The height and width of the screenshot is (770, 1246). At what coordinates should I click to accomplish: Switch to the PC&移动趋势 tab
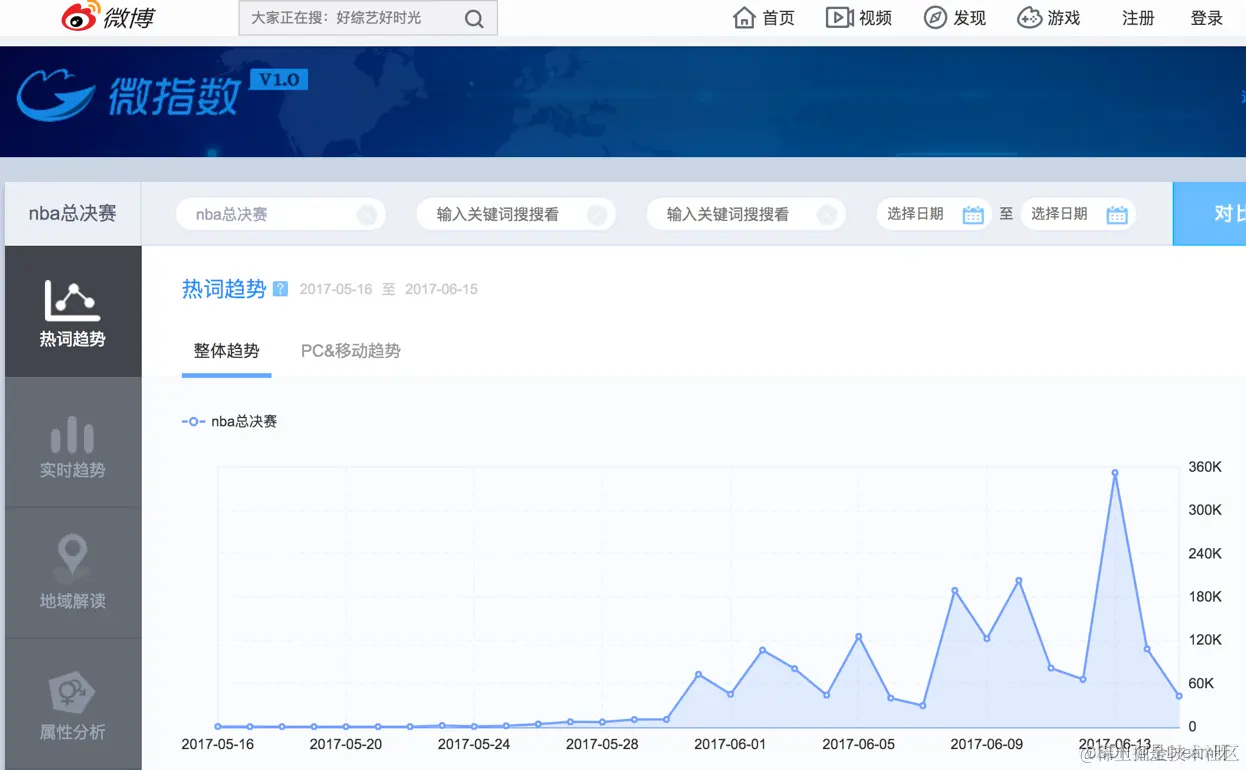[x=350, y=351]
